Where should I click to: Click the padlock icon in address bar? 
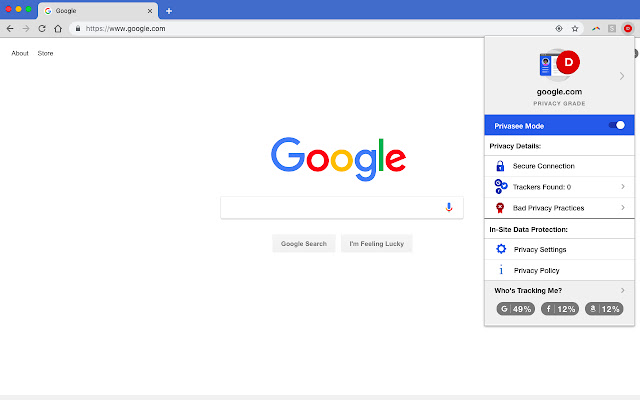coord(78,29)
